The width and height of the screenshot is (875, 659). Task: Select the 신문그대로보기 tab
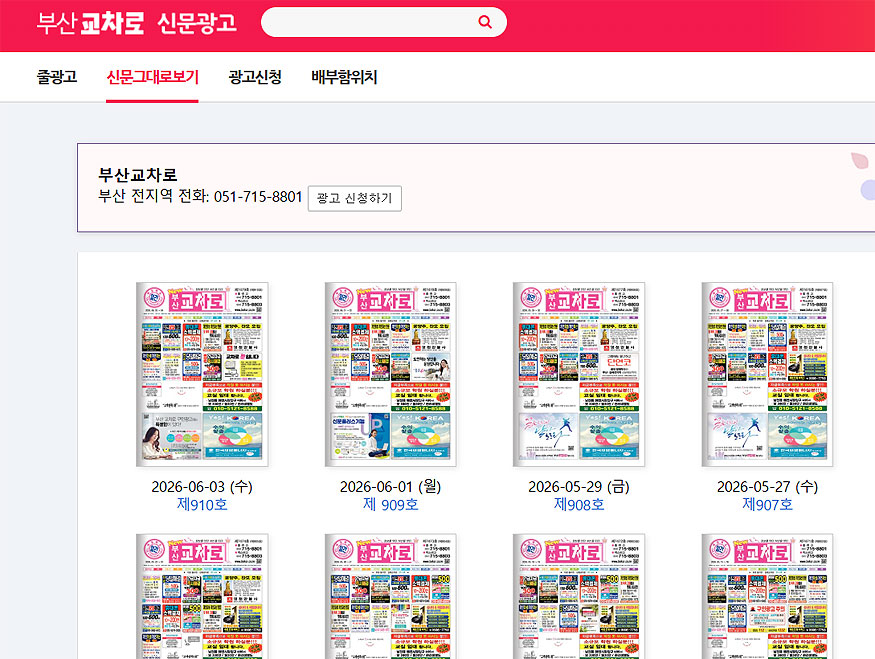pos(152,76)
